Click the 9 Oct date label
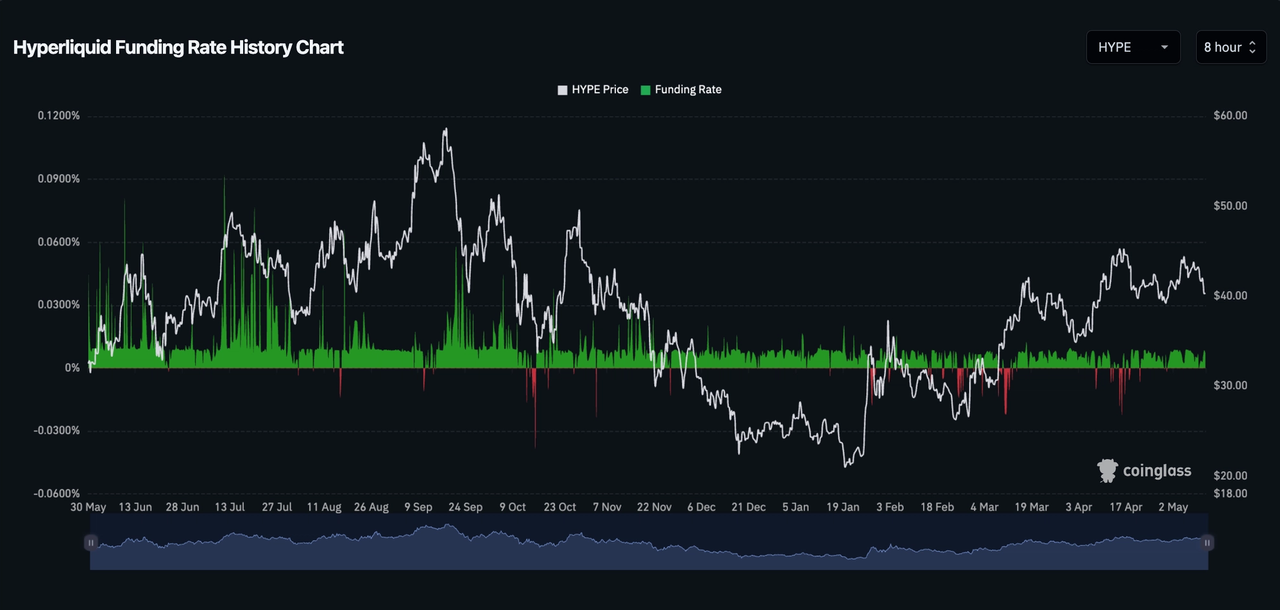 (512, 508)
